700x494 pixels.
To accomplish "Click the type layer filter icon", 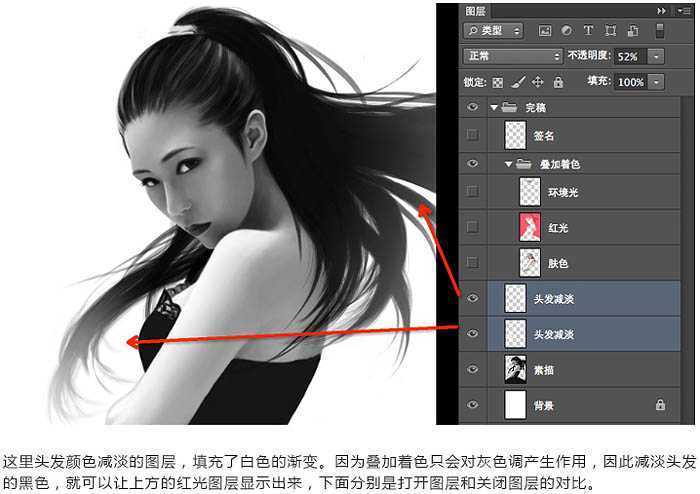I will coord(588,30).
